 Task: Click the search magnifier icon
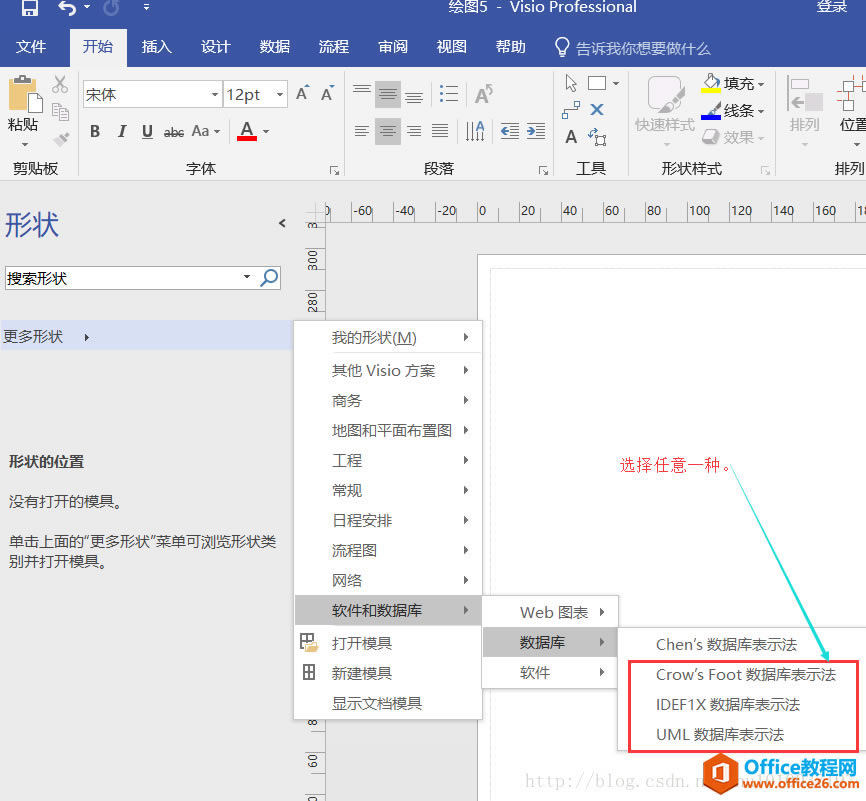[269, 278]
